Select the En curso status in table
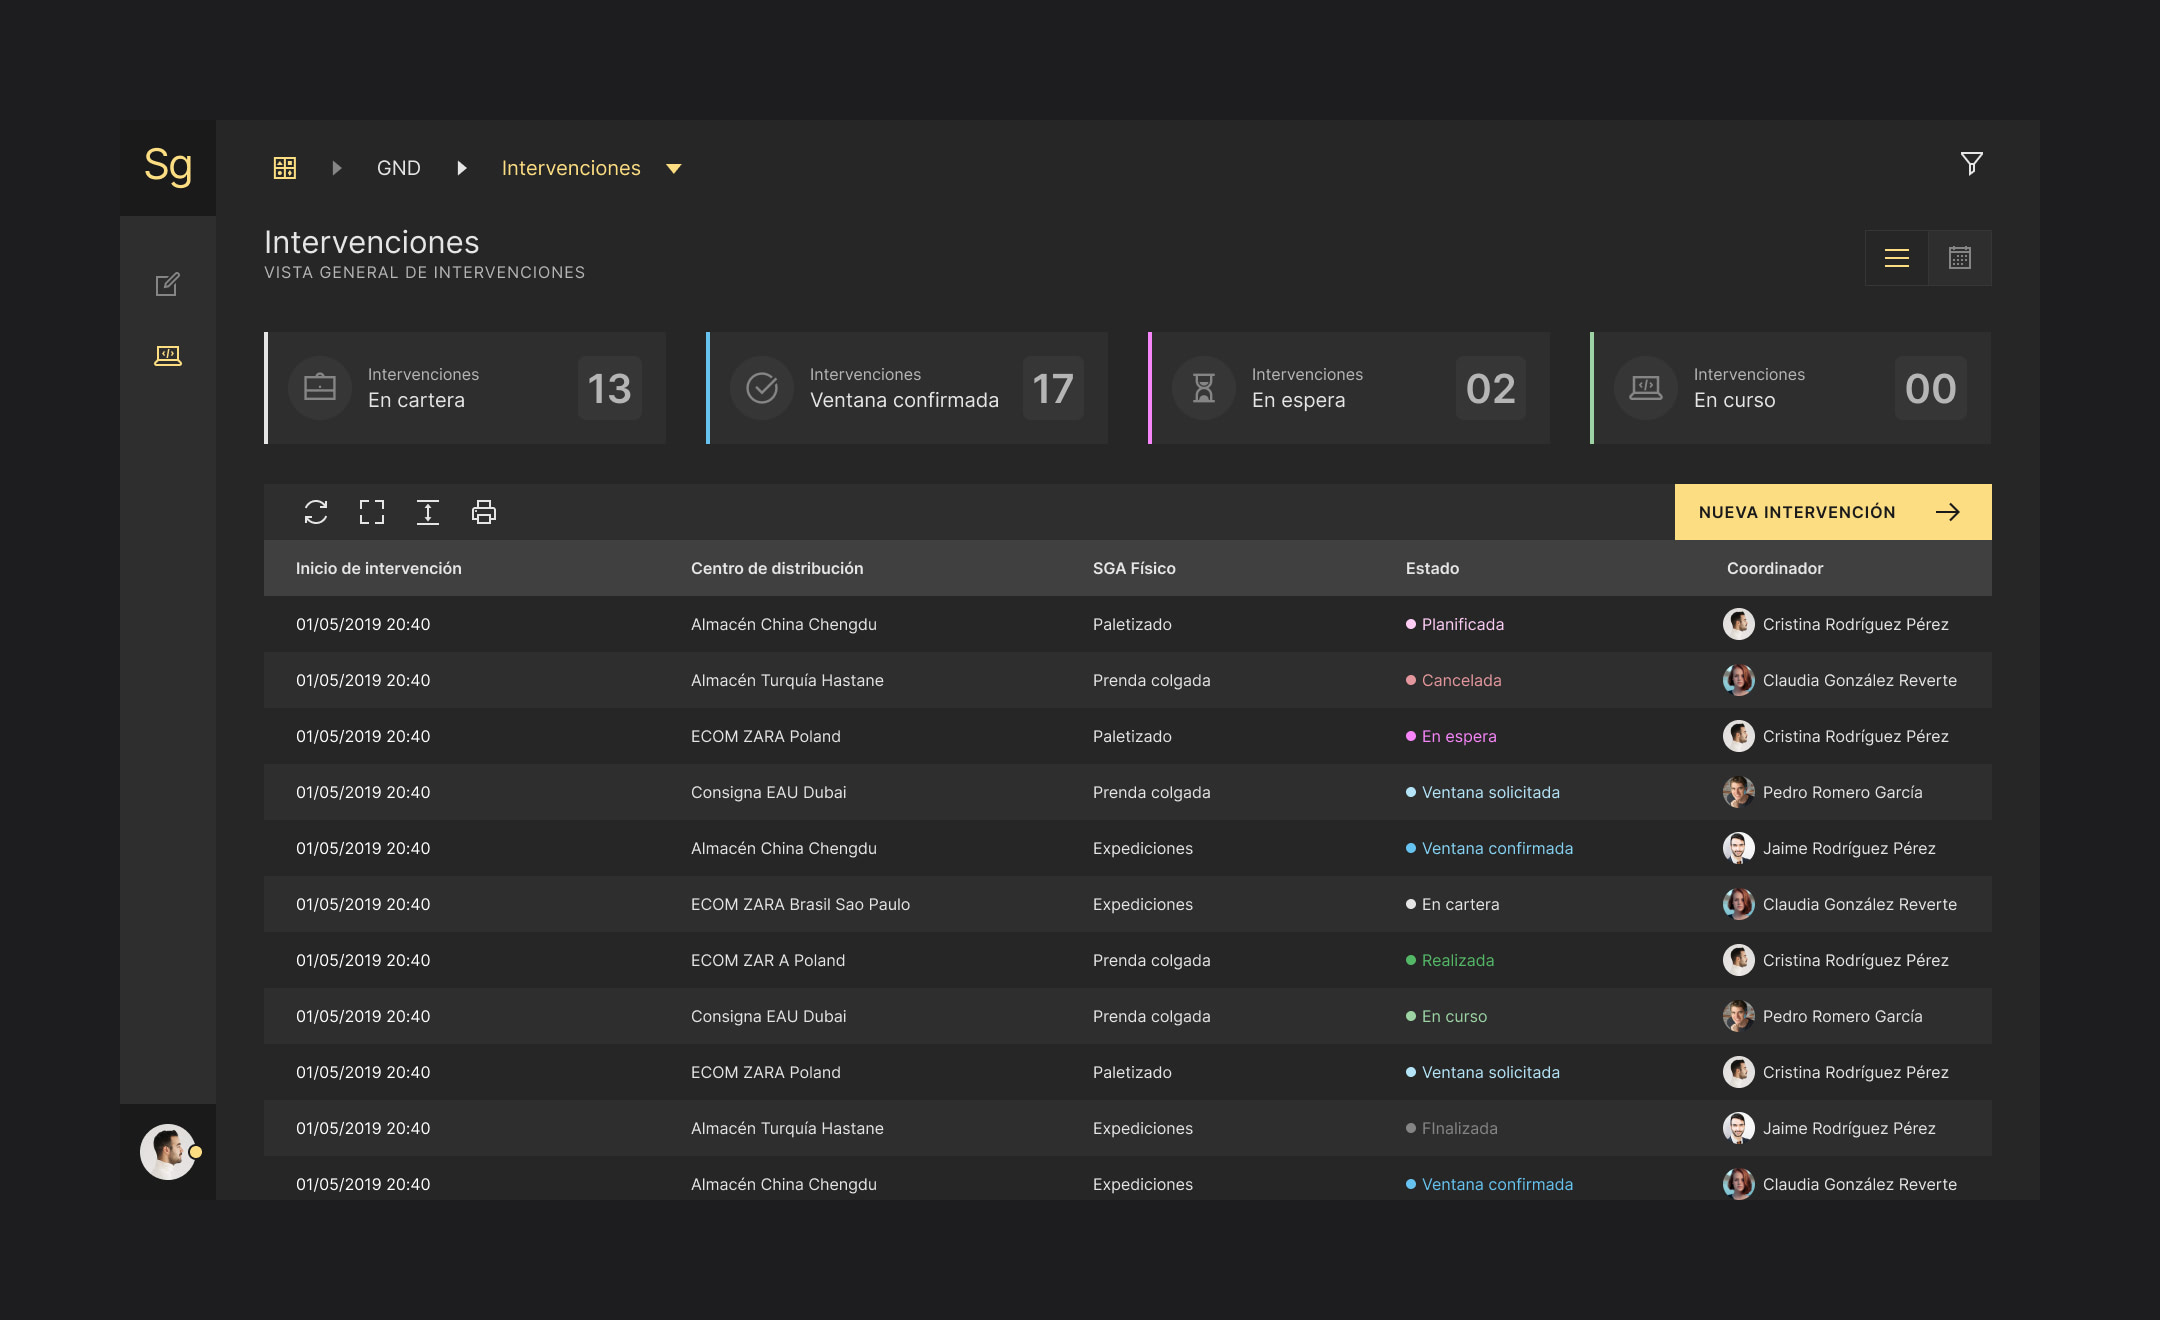 click(x=1446, y=1016)
